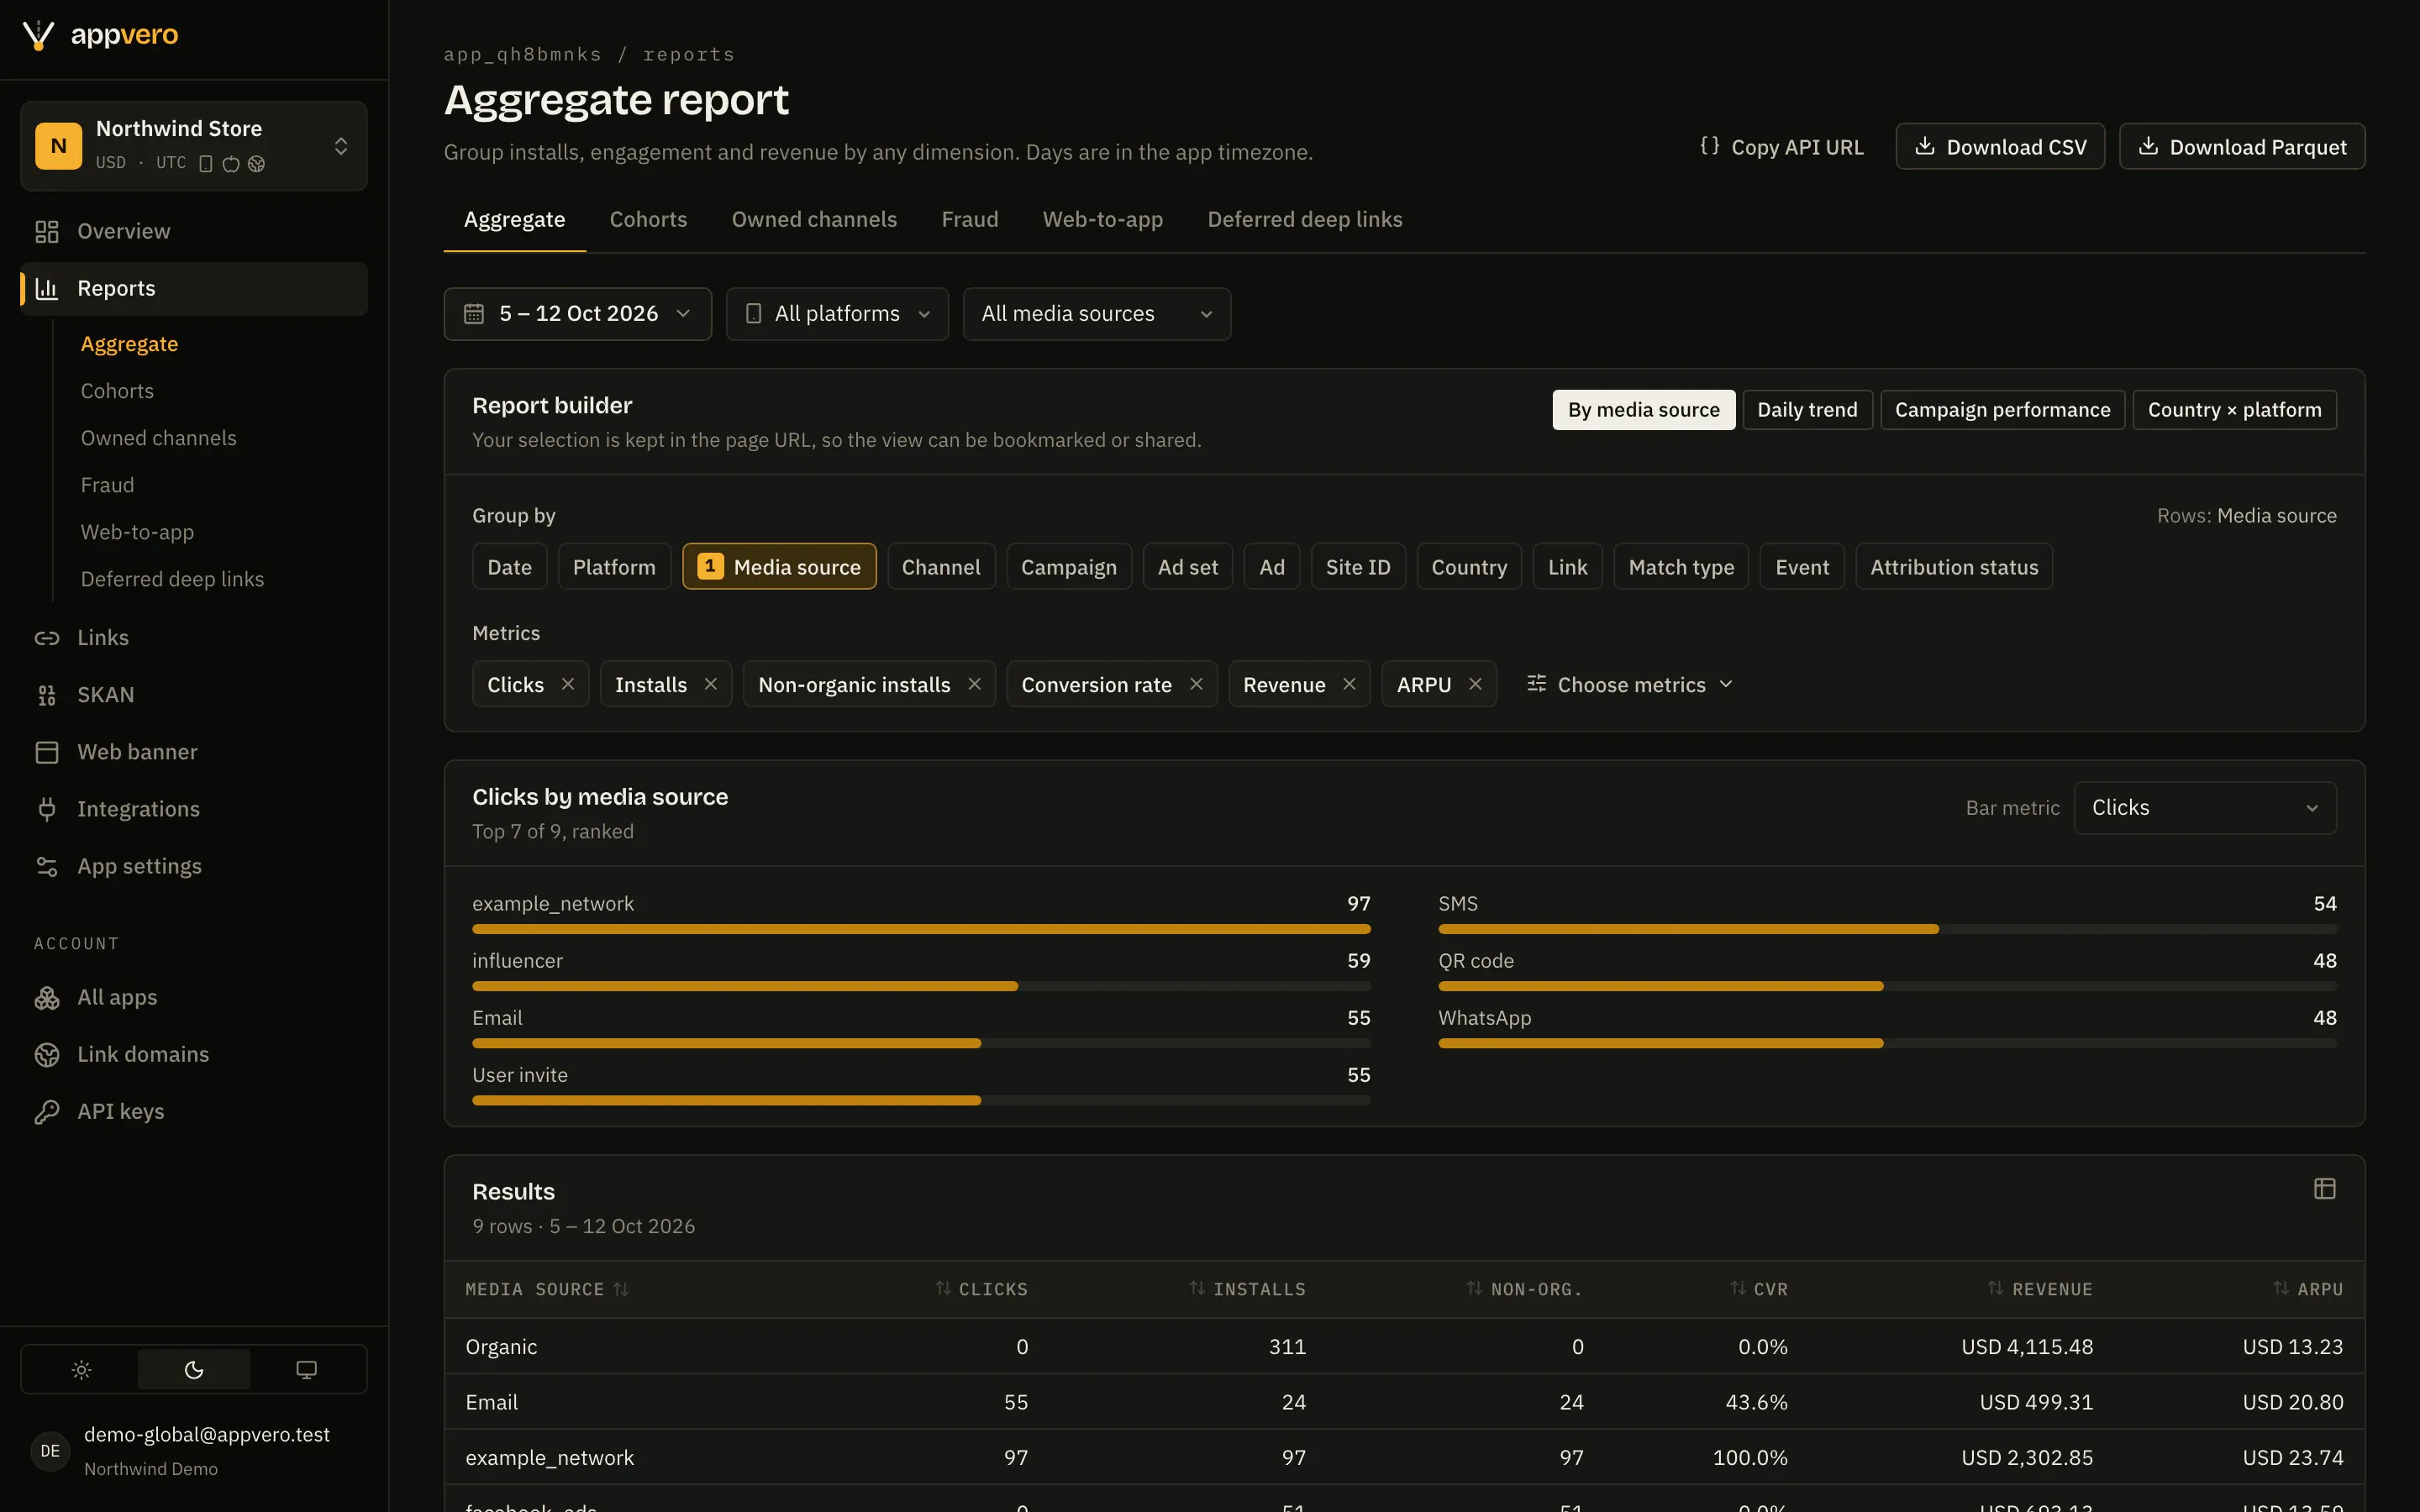2420x1512 pixels.
Task: Click the All apps icon
Action: (47, 997)
